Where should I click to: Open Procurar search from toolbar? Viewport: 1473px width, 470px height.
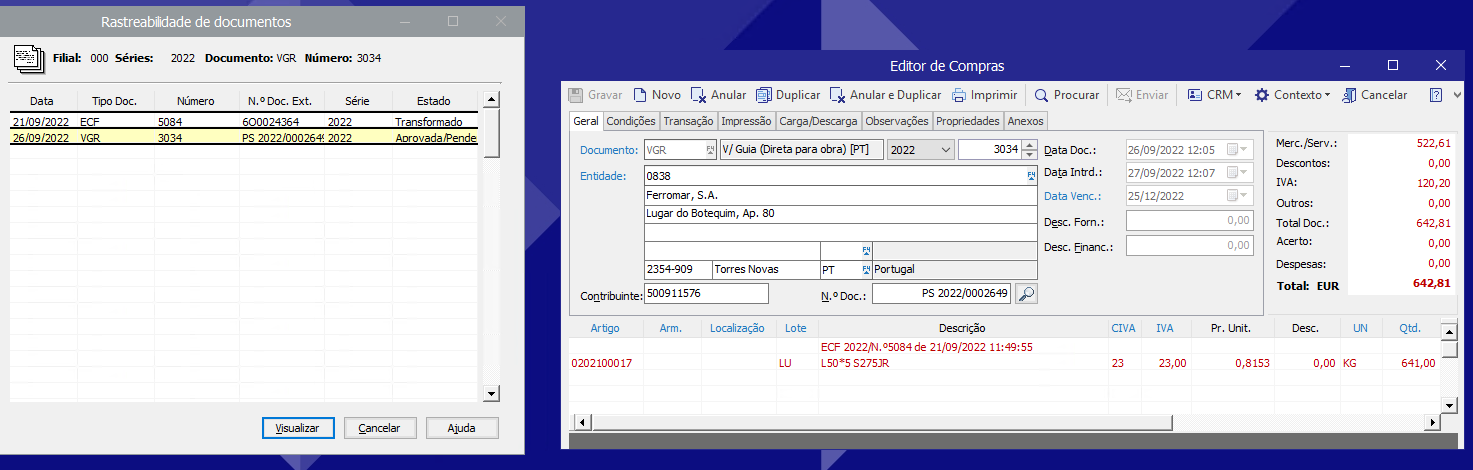click(1042, 95)
